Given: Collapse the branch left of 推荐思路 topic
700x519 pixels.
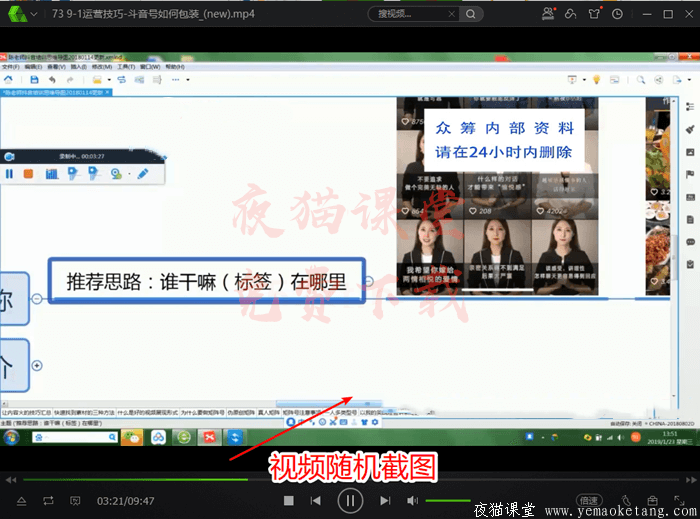Looking at the screenshot, I should tap(37, 298).
